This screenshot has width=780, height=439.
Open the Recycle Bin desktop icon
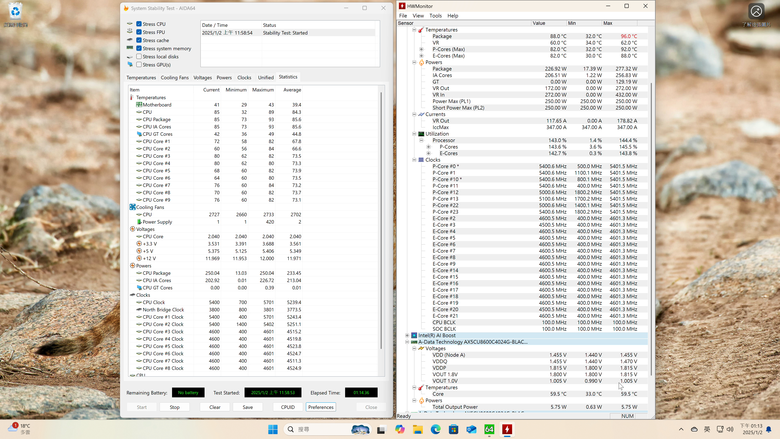click(x=15, y=14)
